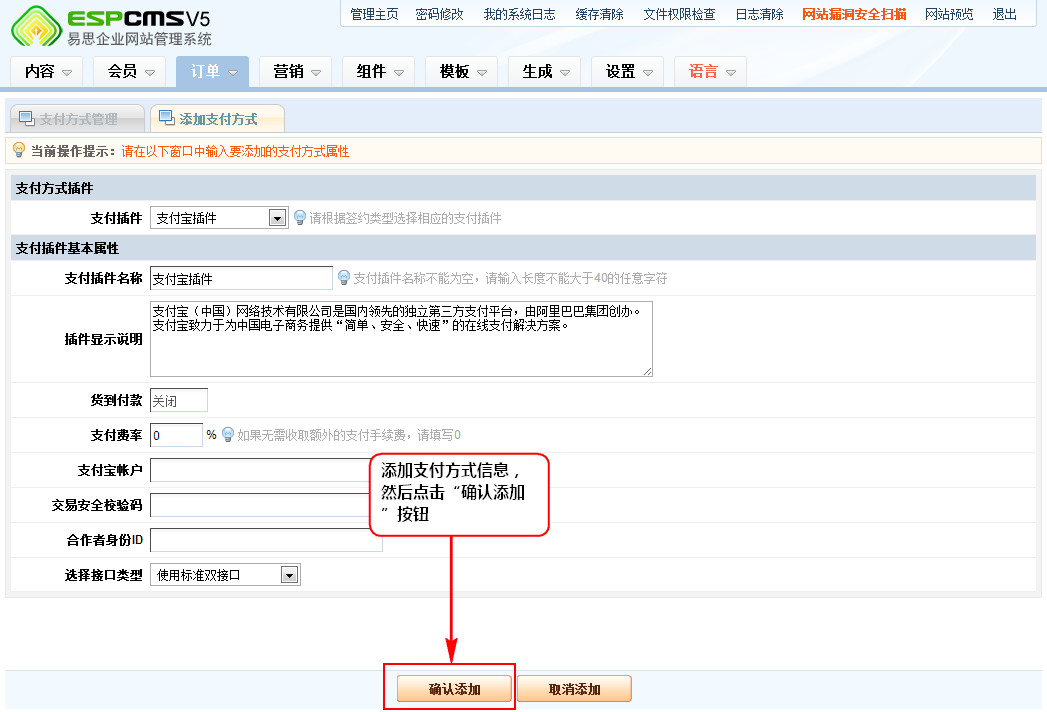Click into the 插件显示说明 textarea

point(401,339)
